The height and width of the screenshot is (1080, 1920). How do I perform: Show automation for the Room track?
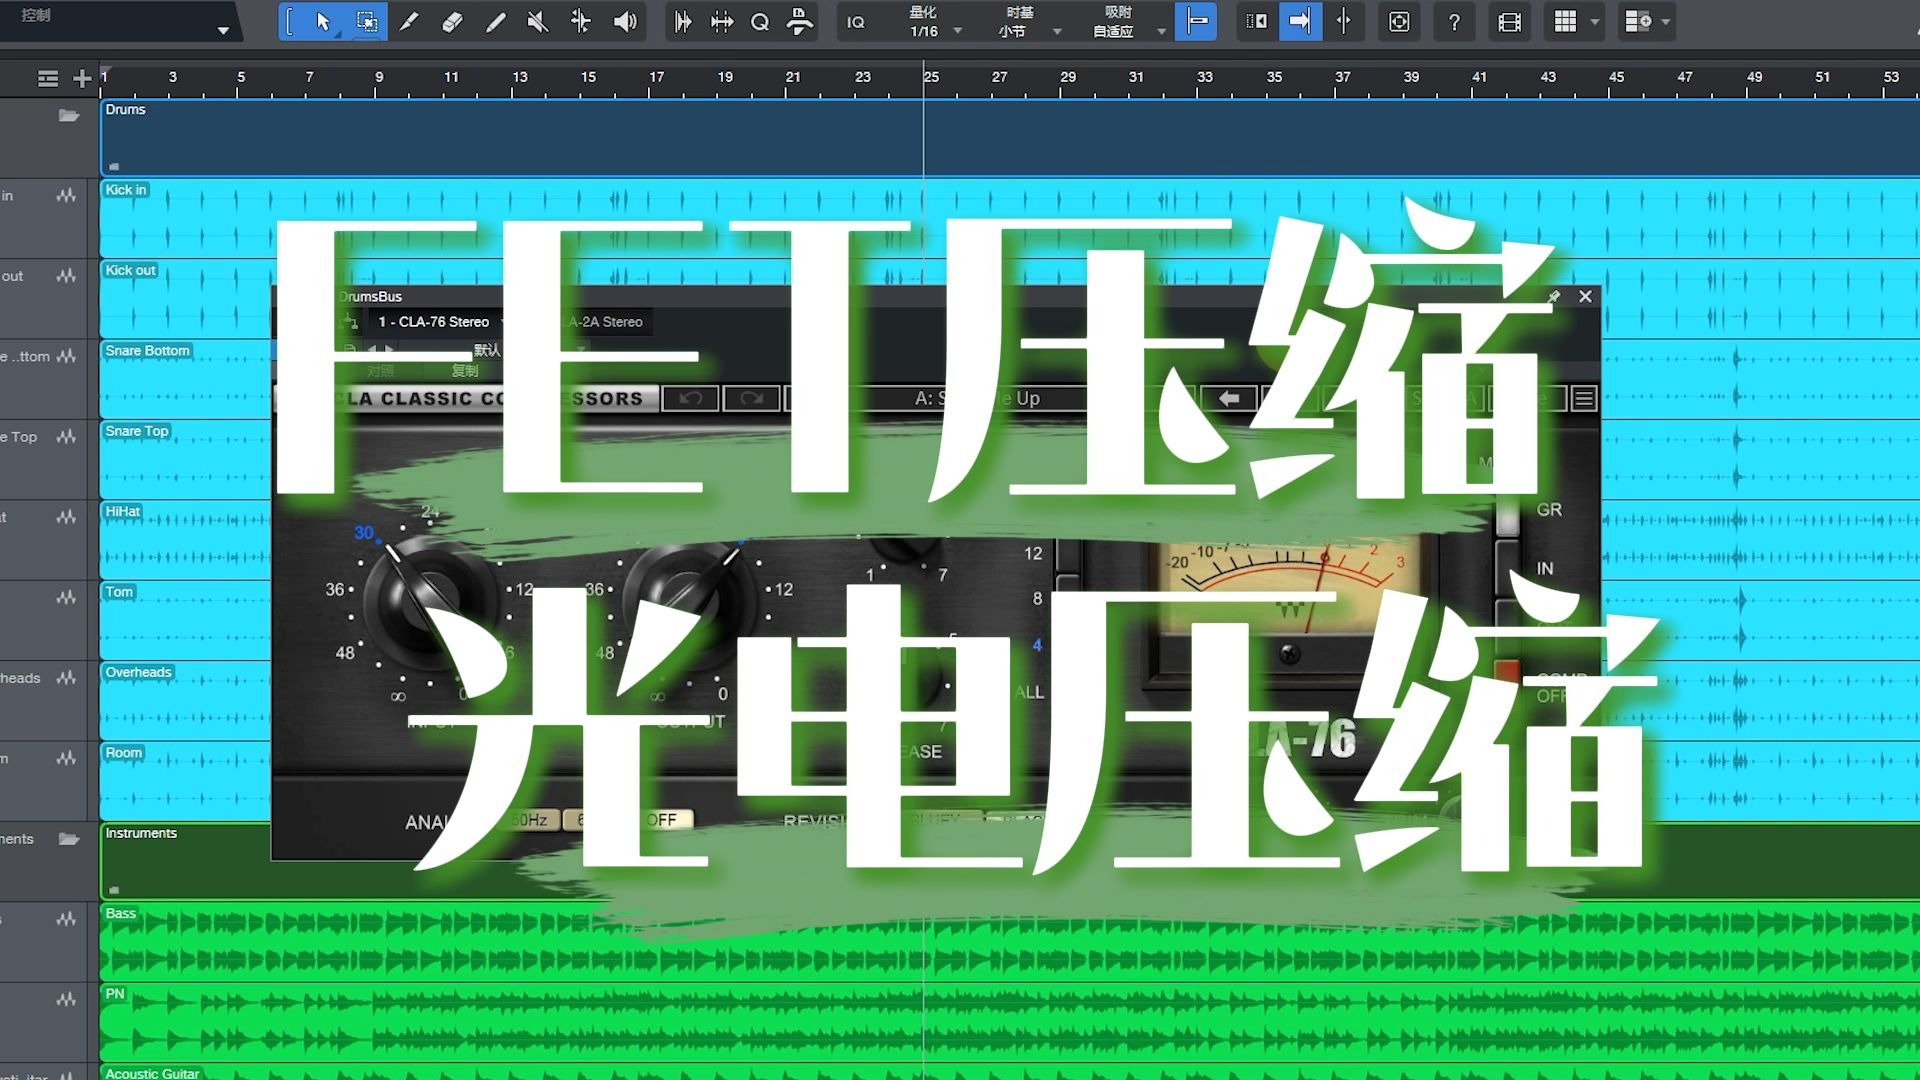66,758
